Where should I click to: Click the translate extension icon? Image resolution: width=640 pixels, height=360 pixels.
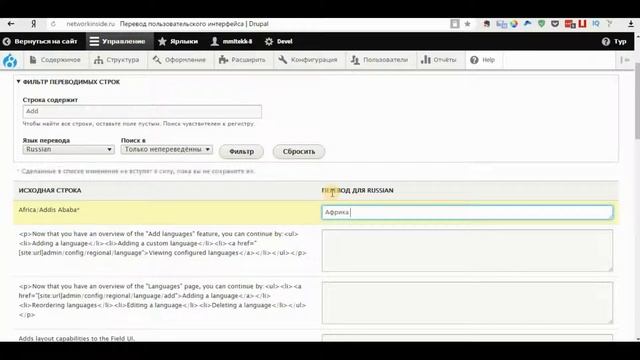click(501, 24)
